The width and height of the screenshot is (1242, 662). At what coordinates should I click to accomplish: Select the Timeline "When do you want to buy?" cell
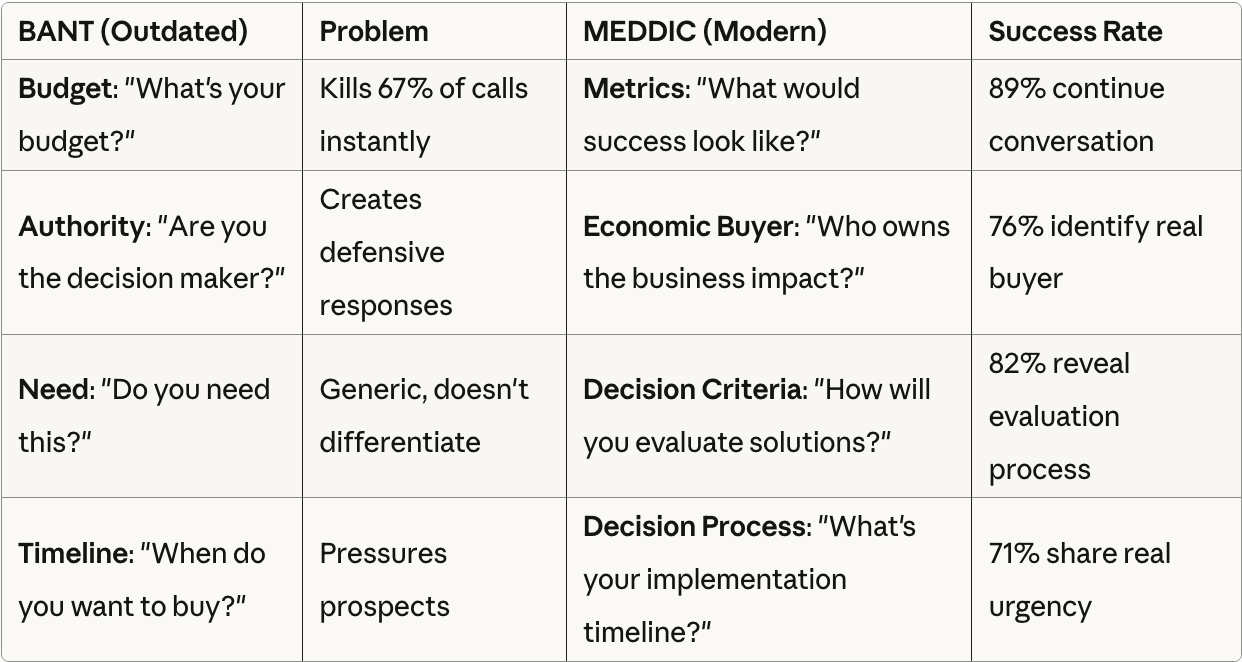(x=142, y=579)
